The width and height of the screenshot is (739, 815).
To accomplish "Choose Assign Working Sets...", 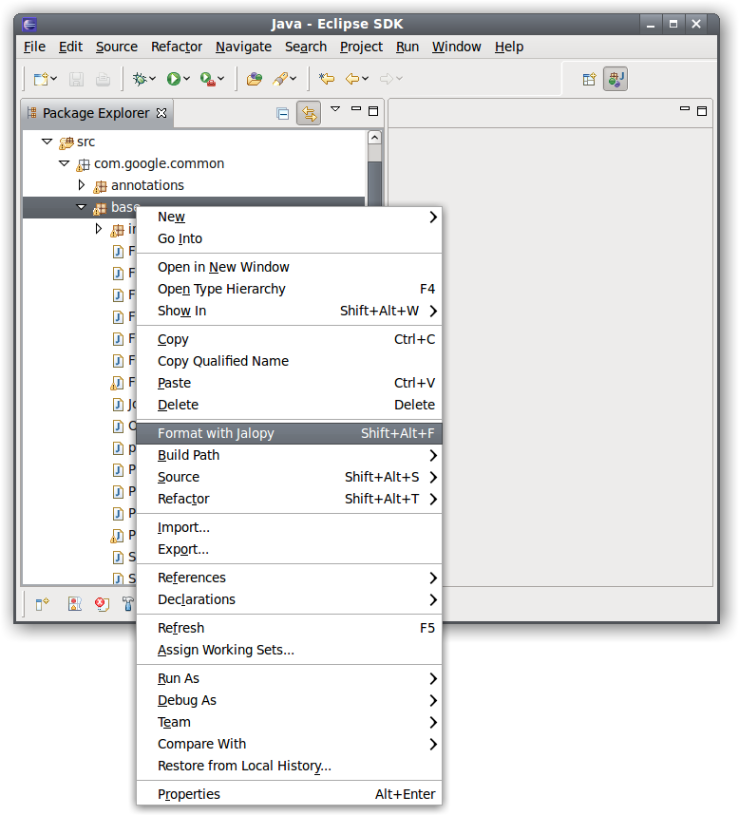I will (289, 650).
